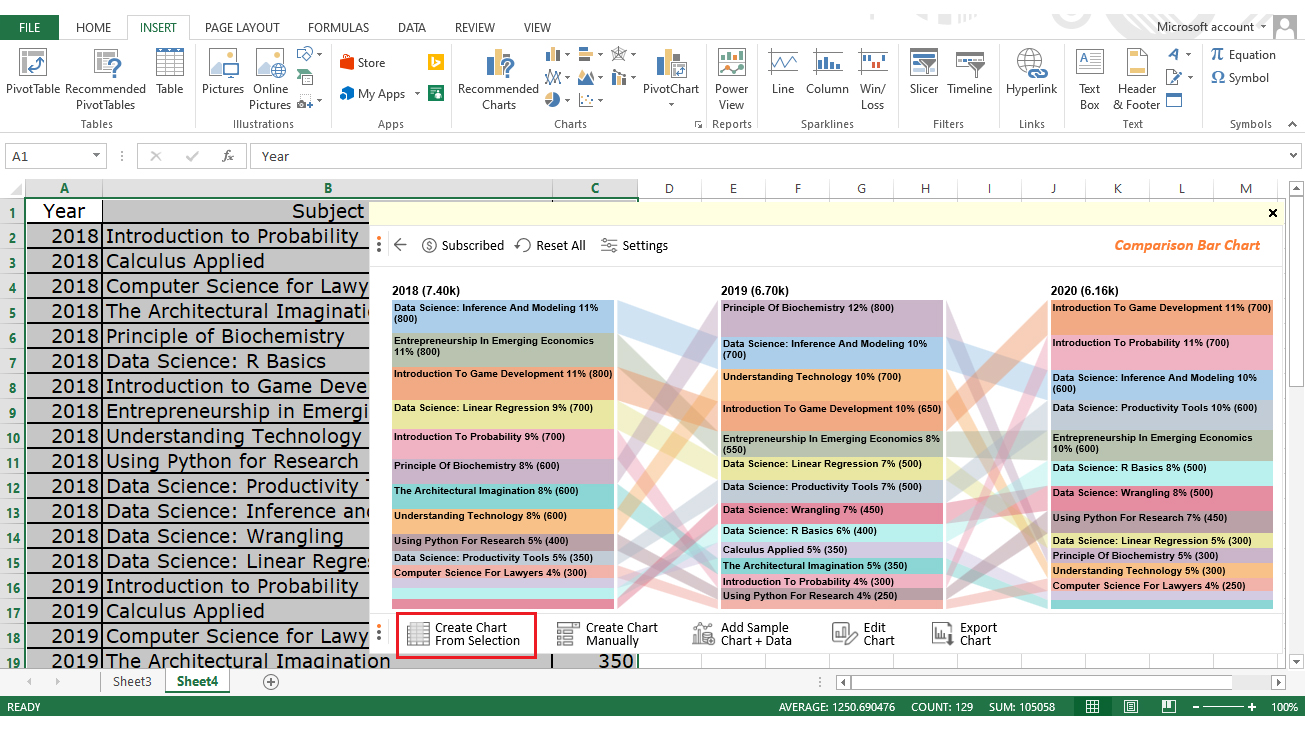
Task: Open Recommended PivotTables
Action: tap(105, 78)
